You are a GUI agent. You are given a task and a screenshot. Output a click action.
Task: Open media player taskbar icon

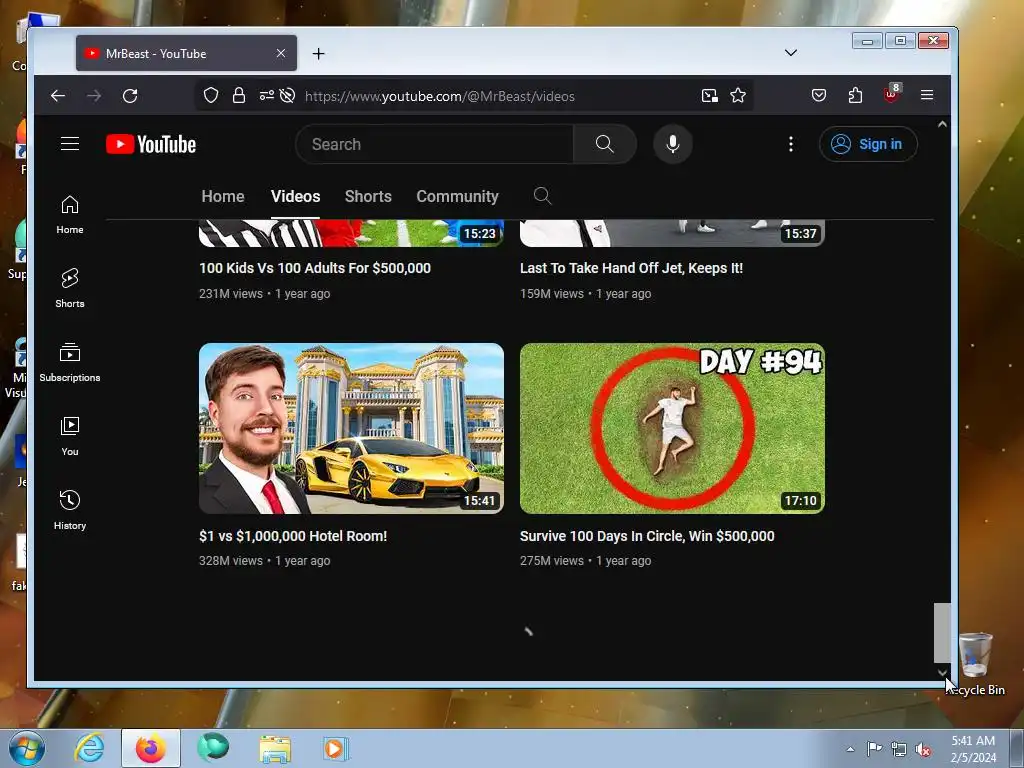[x=336, y=748]
